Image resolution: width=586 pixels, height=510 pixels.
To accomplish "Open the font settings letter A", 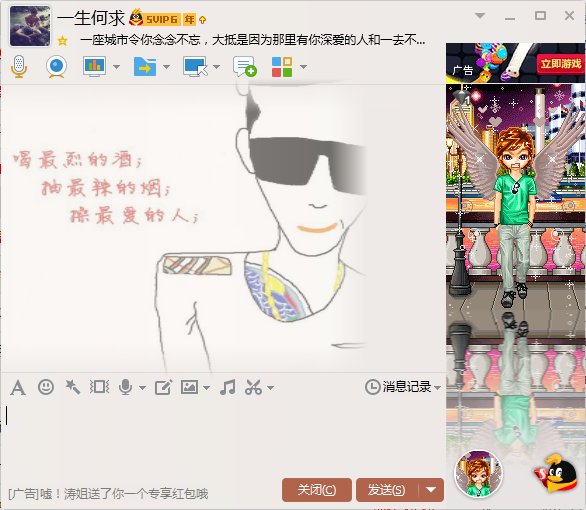I will tap(18, 387).
